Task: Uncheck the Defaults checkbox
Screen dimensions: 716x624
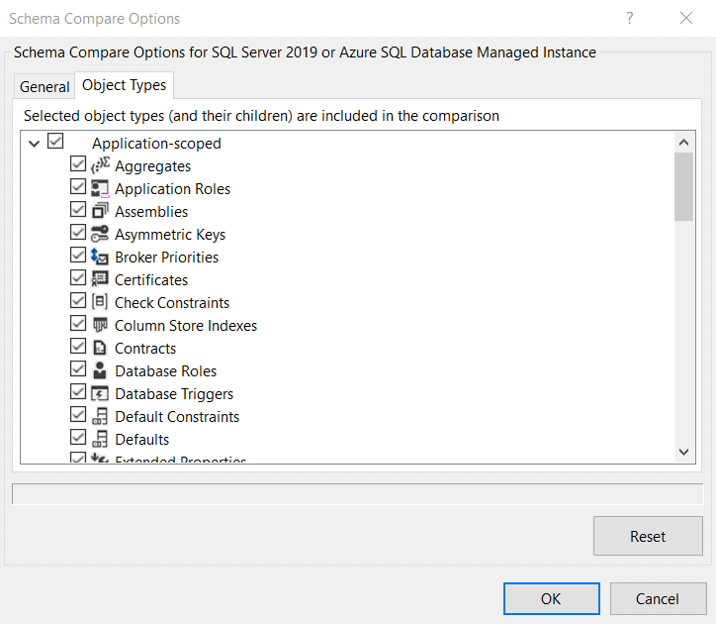Action: (78, 437)
